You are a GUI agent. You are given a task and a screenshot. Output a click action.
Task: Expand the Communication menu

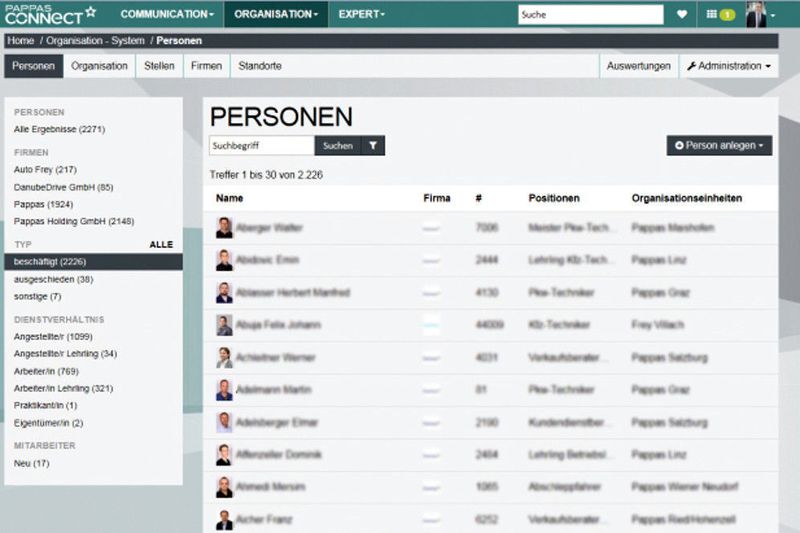pyautogui.click(x=167, y=14)
